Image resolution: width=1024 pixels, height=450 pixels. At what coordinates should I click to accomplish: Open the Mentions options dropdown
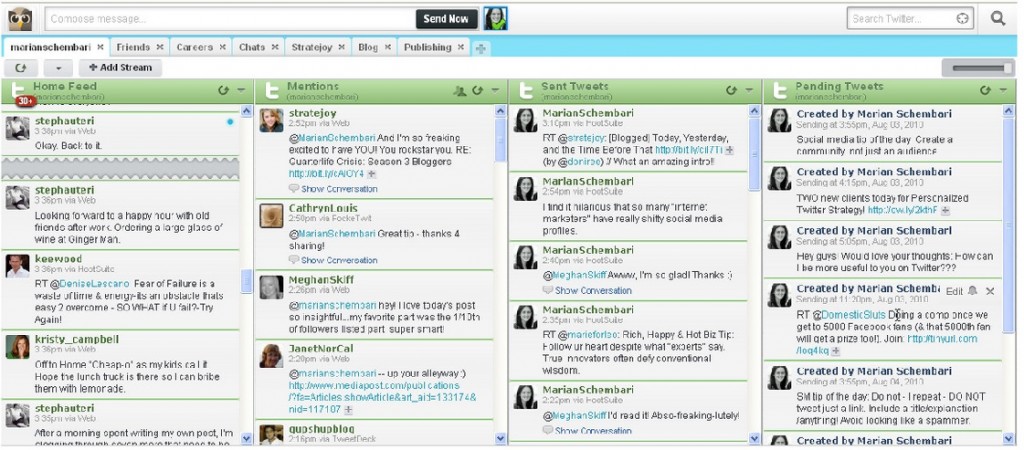click(x=495, y=91)
